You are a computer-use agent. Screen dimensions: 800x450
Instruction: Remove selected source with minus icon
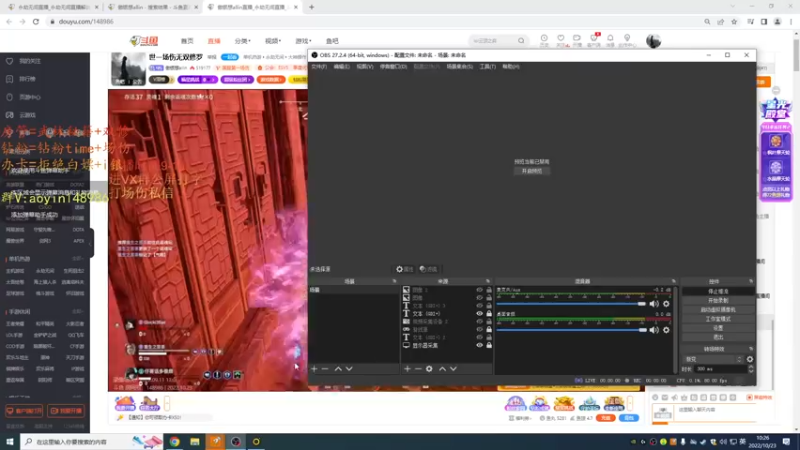pos(418,369)
